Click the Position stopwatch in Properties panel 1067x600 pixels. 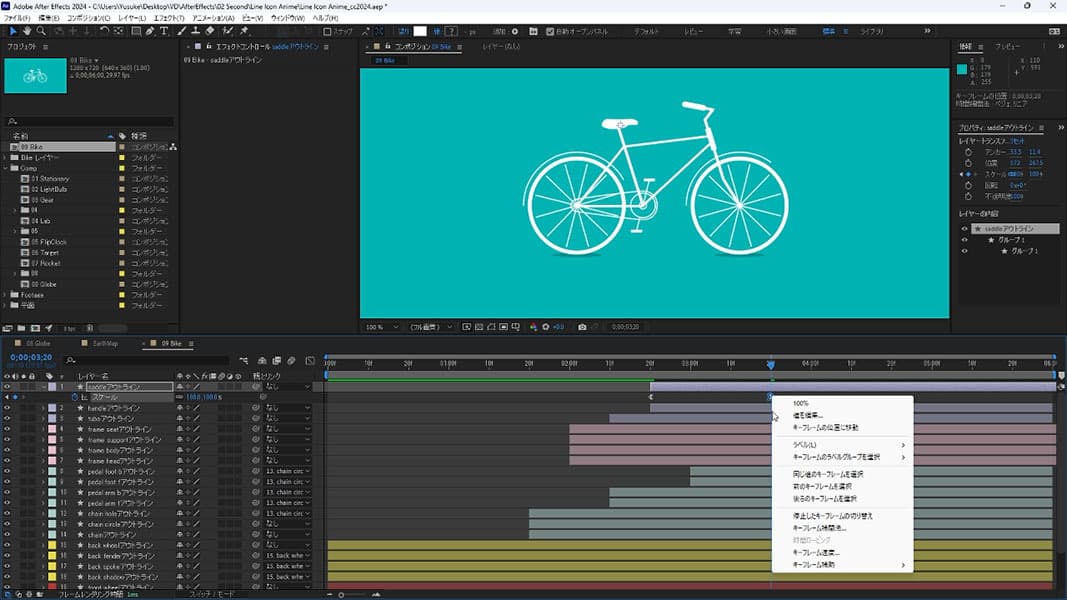[x=968, y=162]
